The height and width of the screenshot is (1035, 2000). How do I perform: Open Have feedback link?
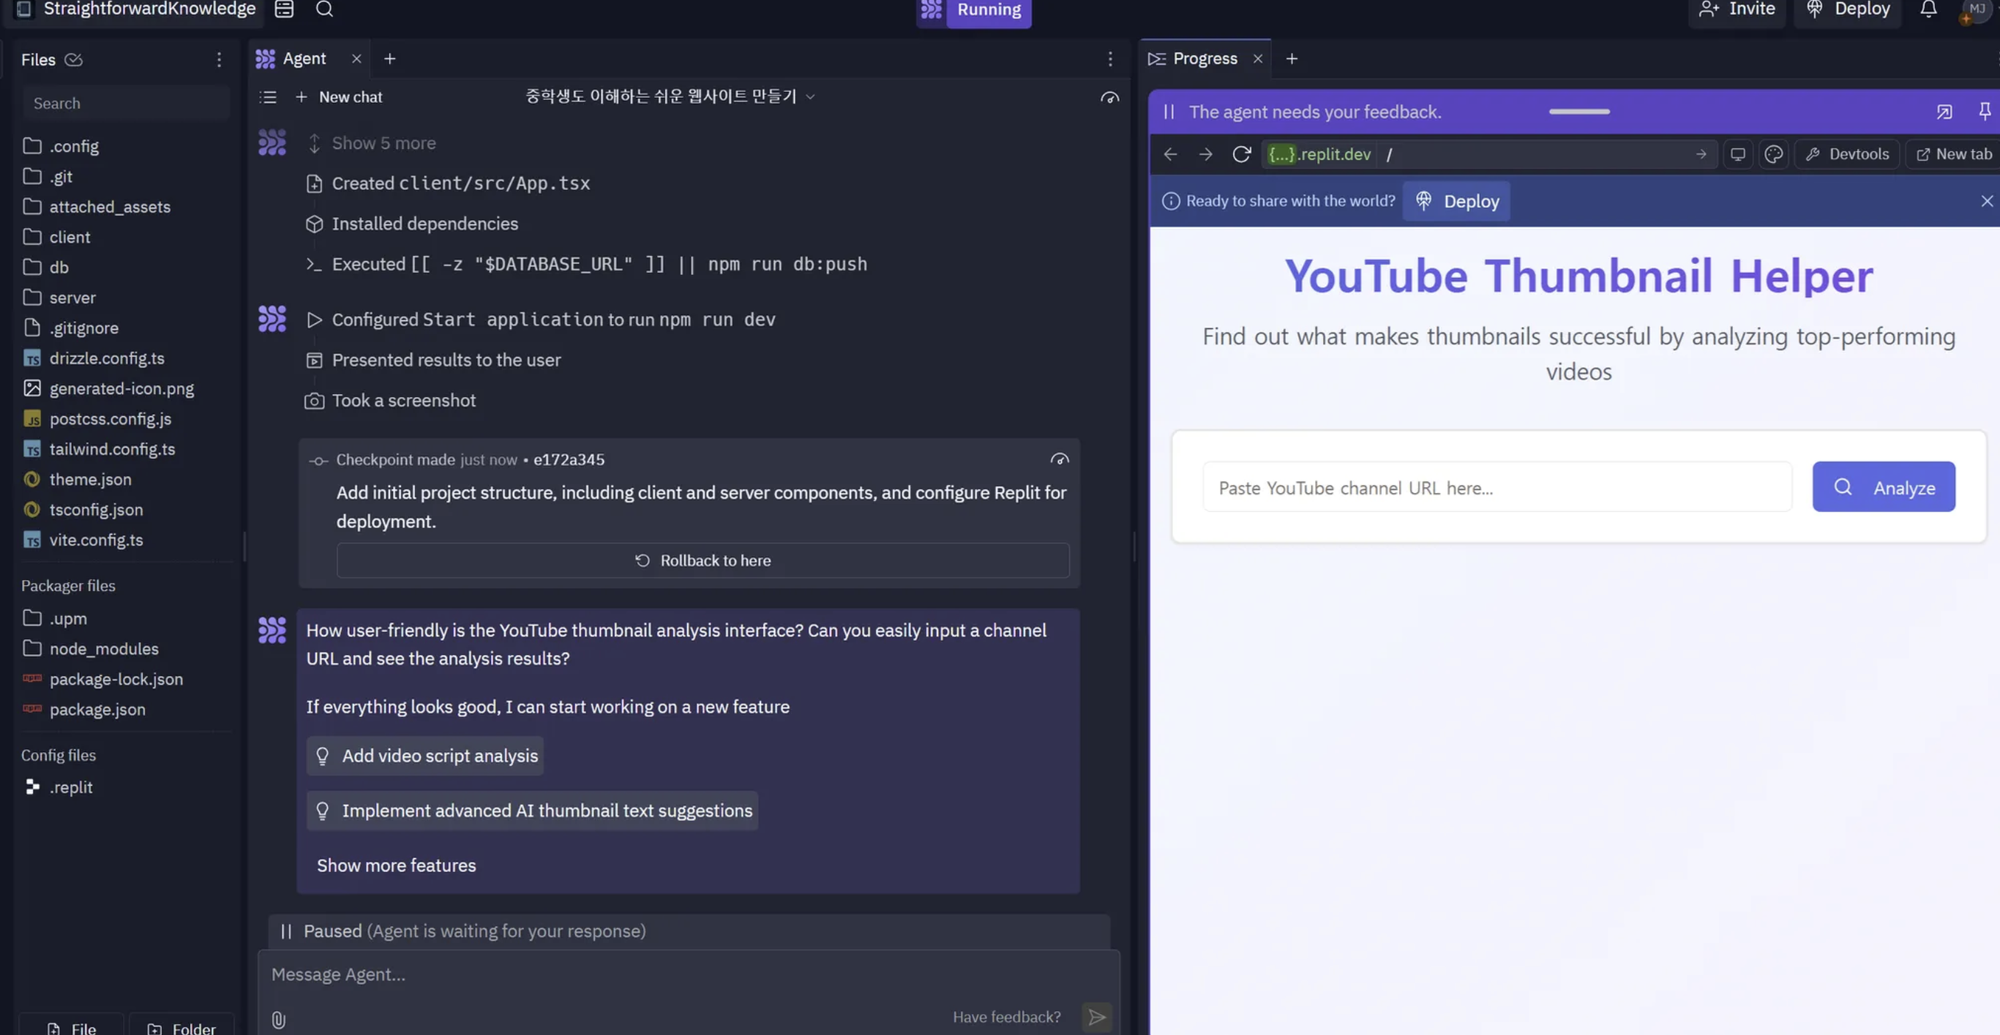pyautogui.click(x=1006, y=1017)
